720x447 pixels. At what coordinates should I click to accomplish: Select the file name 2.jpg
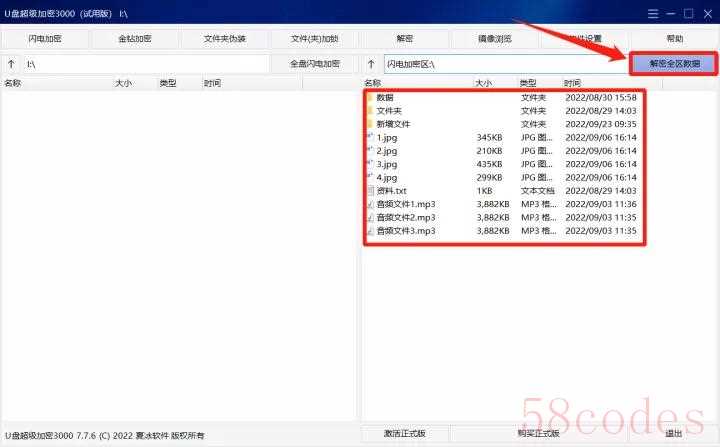pyautogui.click(x=387, y=151)
